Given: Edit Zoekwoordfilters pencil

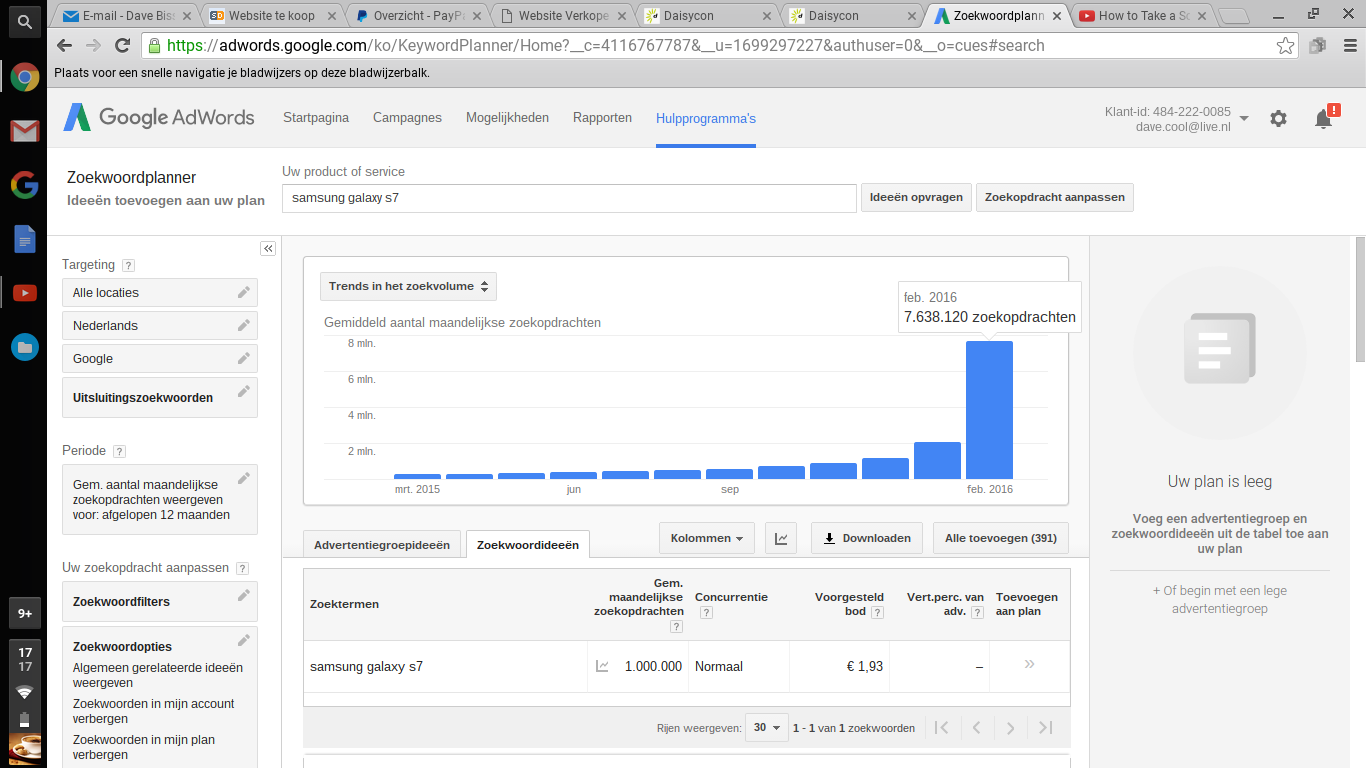Looking at the screenshot, I should coord(243,595).
